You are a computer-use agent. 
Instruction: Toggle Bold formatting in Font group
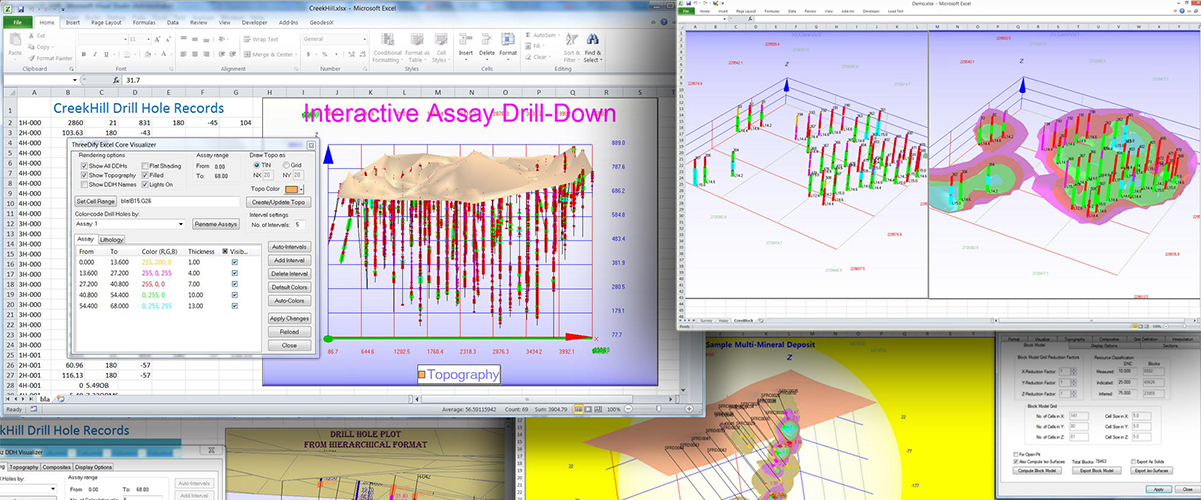(x=83, y=54)
